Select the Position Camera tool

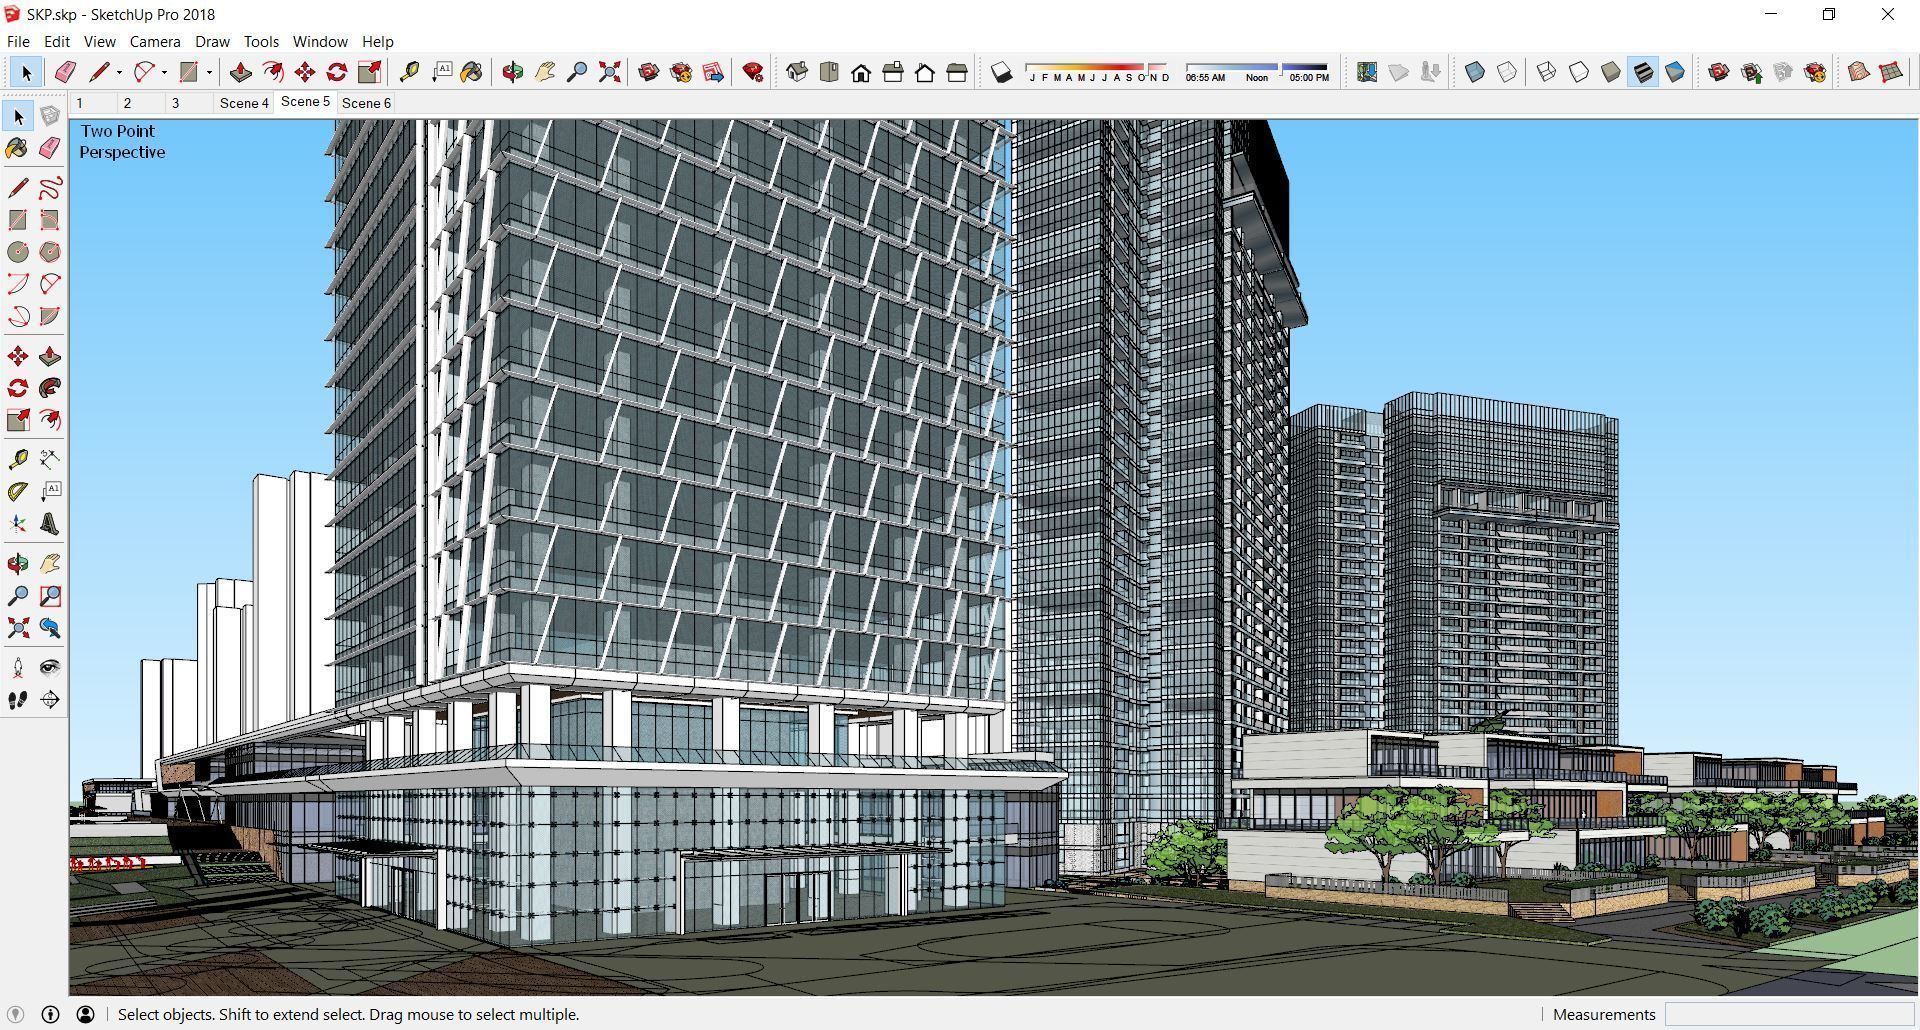(18, 668)
